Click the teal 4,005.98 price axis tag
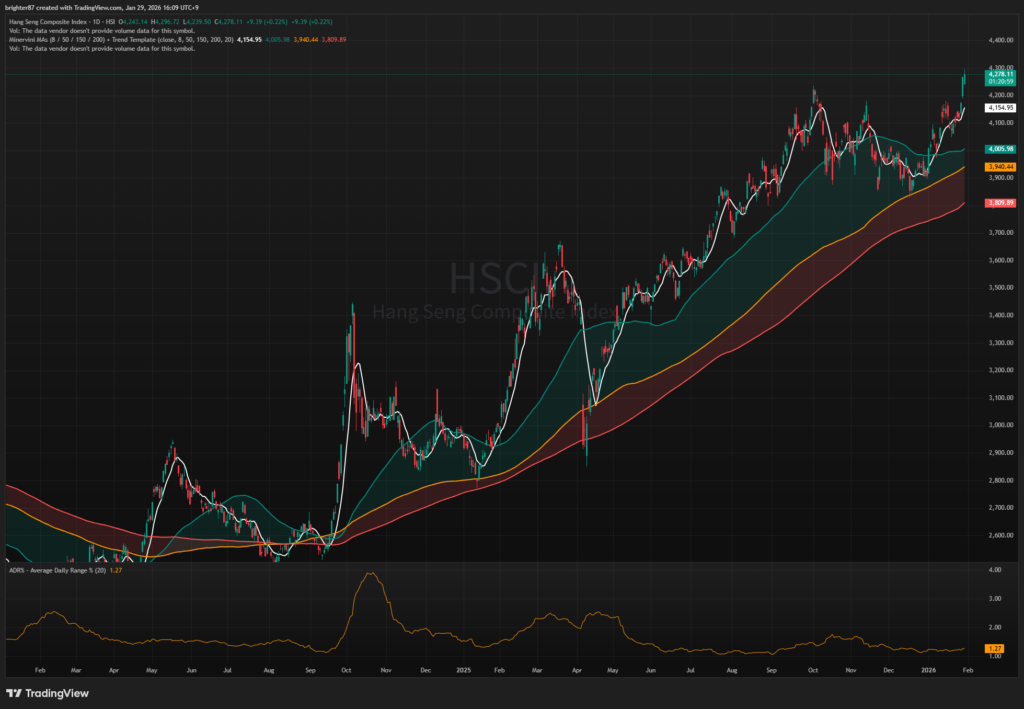Screen dimensions: 1024x709 tap(1000, 149)
